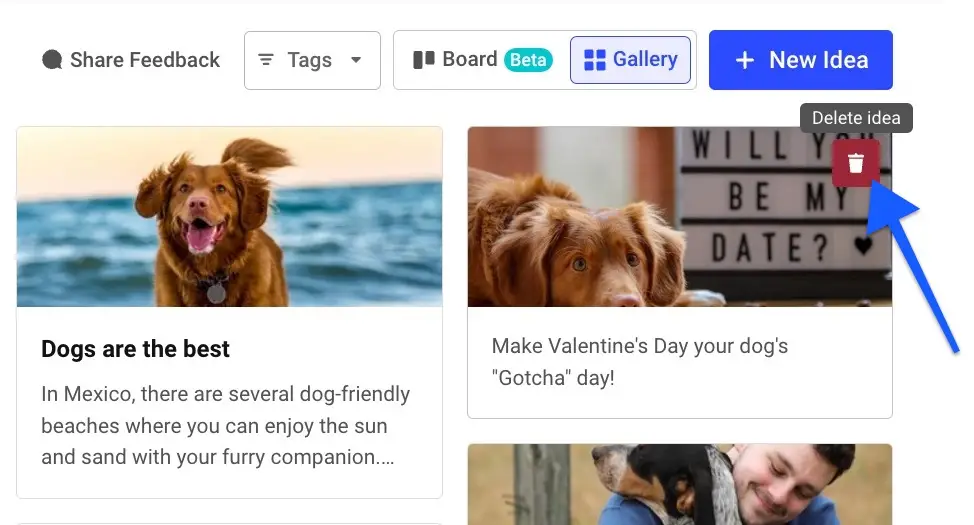Create a New Idea
This screenshot has width=974, height=525.
tap(801, 60)
